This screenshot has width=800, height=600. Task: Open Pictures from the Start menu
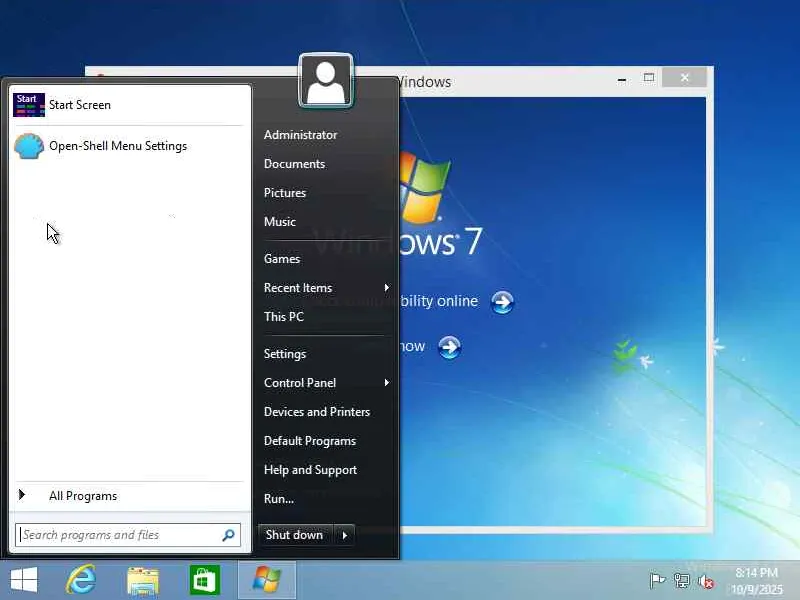click(285, 193)
